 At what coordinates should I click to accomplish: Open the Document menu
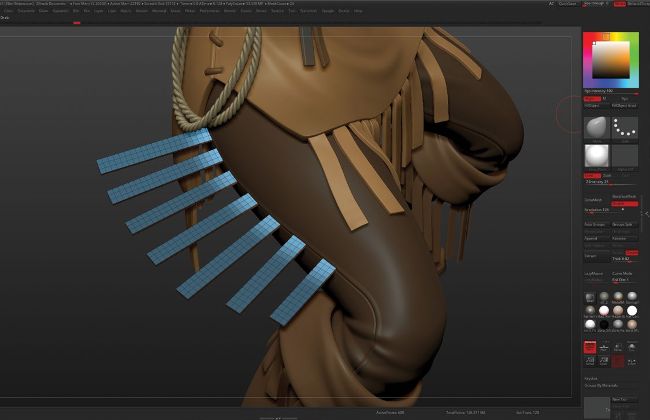(x=23, y=11)
